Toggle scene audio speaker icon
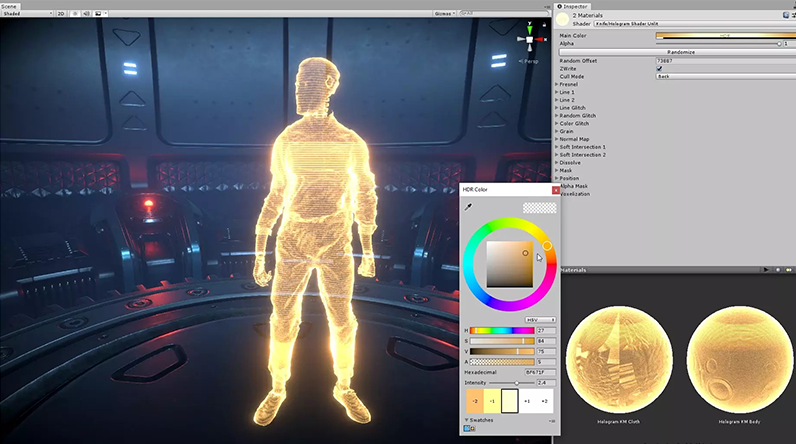796x444 pixels. point(86,14)
